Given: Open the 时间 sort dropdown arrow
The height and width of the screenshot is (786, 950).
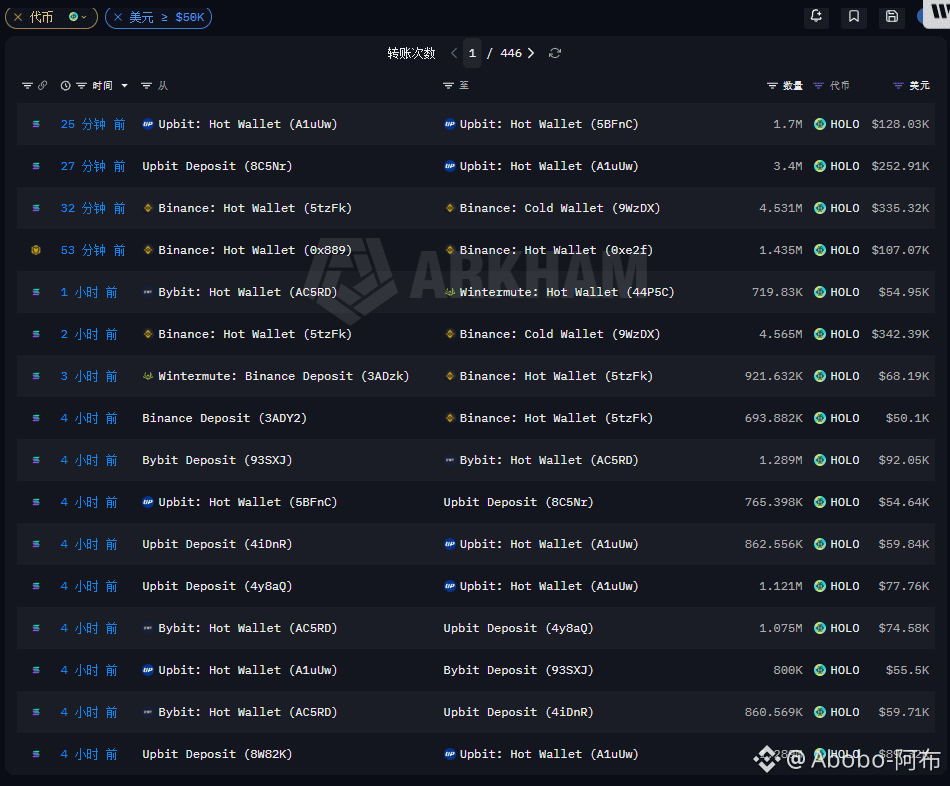Looking at the screenshot, I should tap(124, 85).
